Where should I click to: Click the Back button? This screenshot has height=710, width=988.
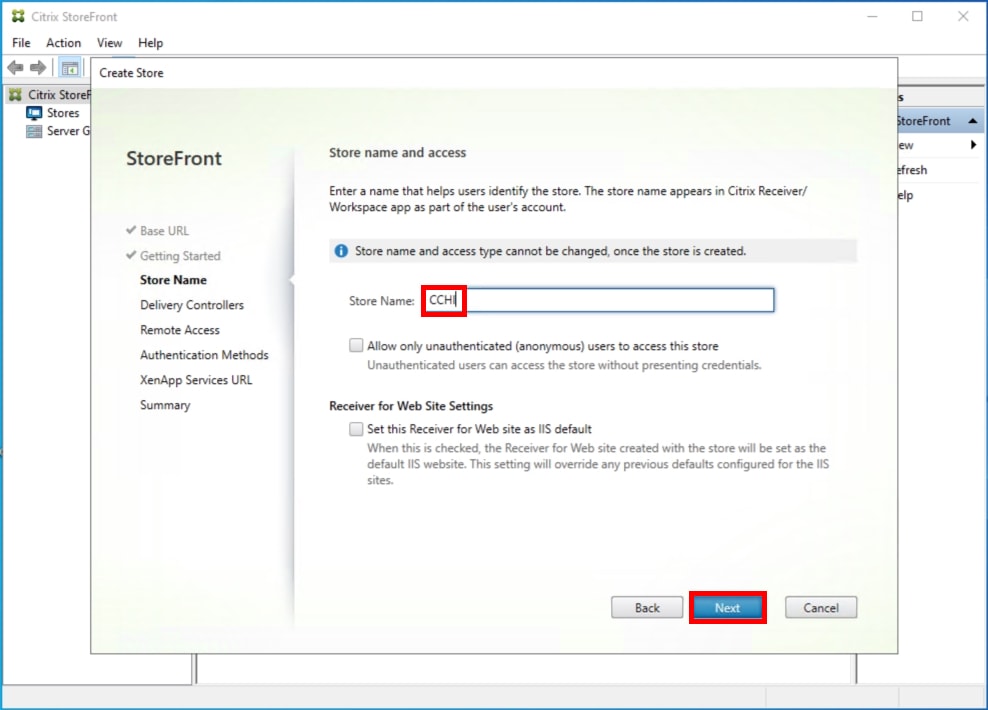click(647, 608)
